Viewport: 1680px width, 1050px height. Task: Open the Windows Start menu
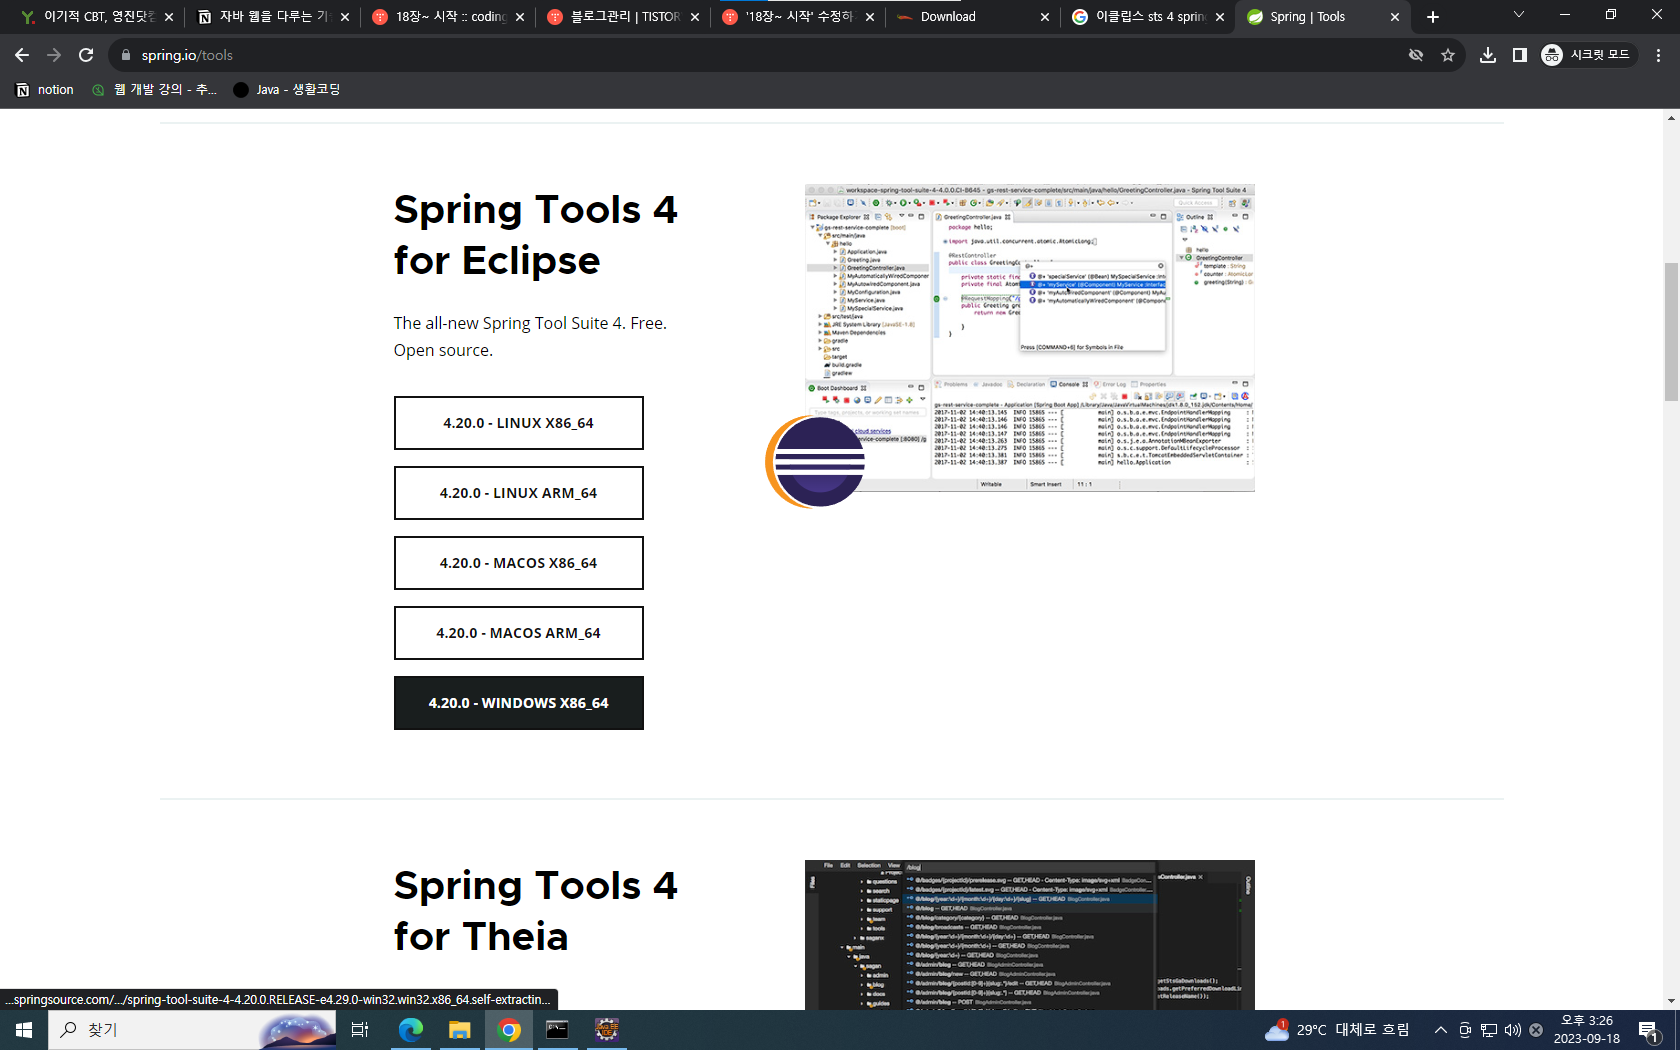pos(24,1030)
